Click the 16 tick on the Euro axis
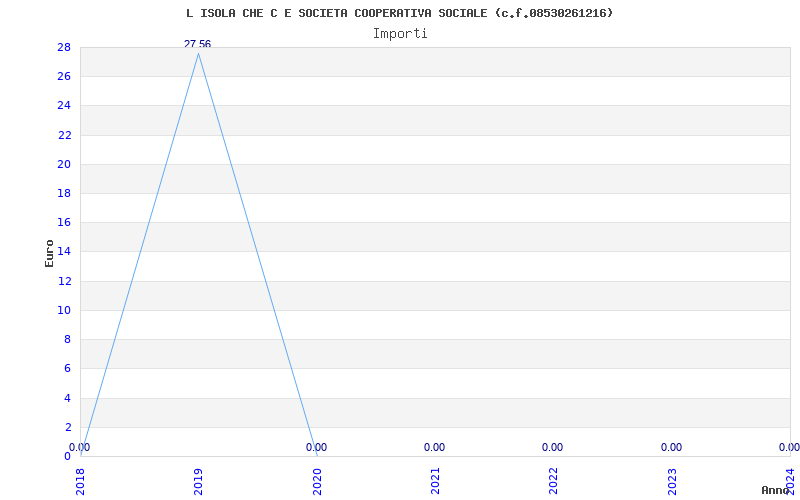 [64, 222]
